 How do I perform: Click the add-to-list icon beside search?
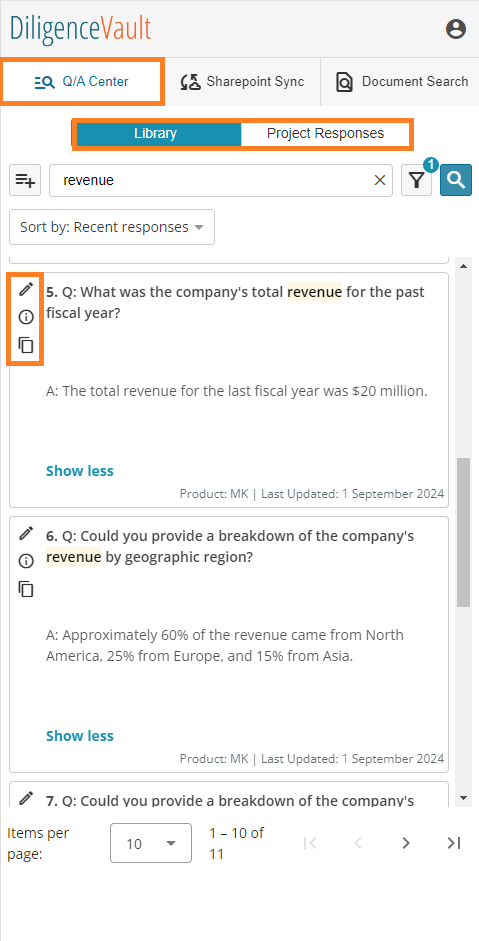click(25, 180)
